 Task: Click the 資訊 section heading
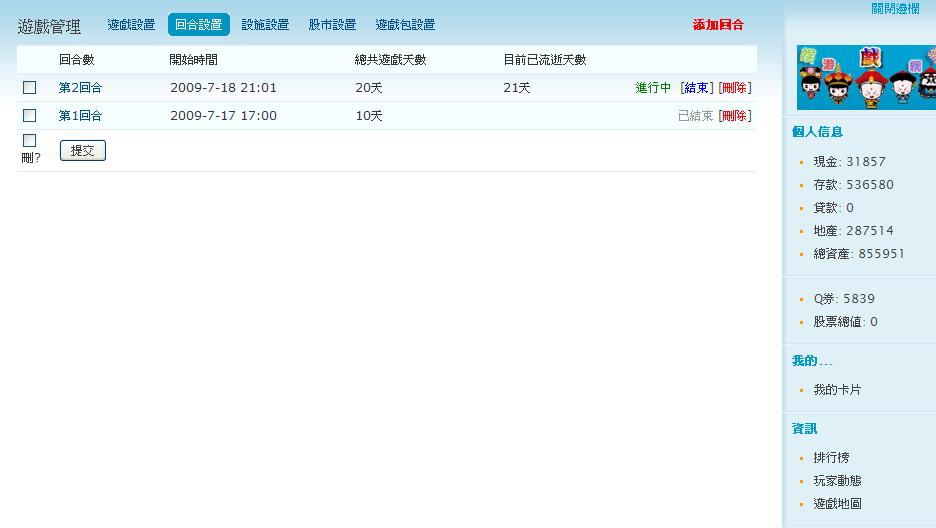[805, 428]
